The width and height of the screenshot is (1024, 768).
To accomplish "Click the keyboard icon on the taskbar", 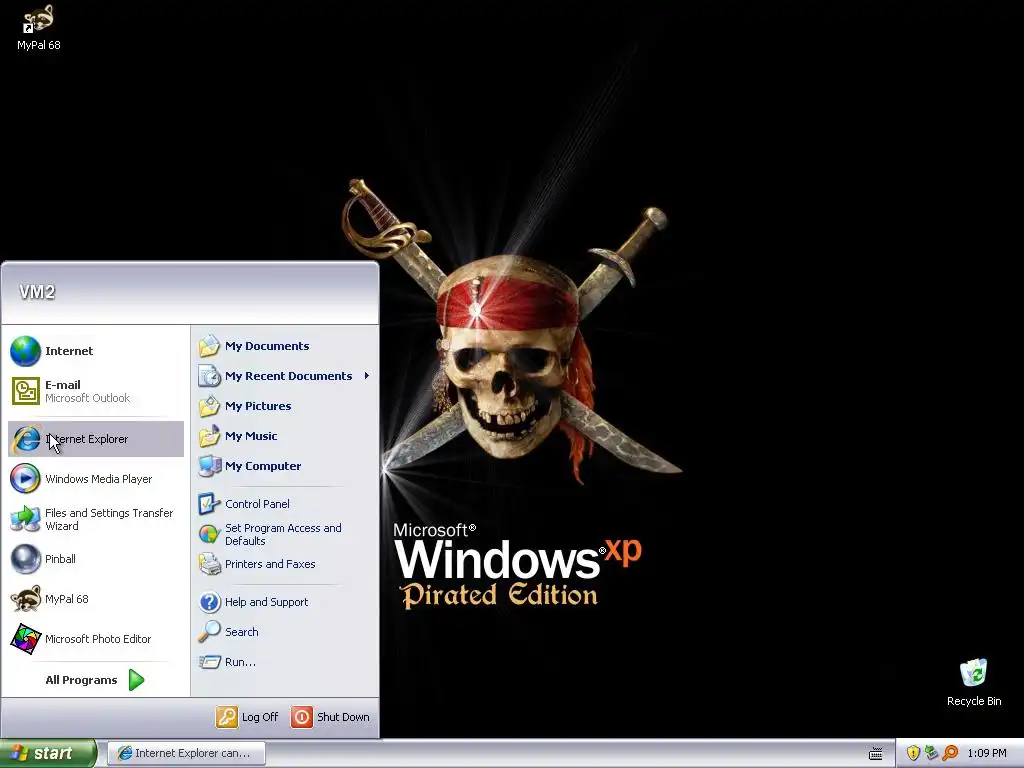I will pos(876,754).
